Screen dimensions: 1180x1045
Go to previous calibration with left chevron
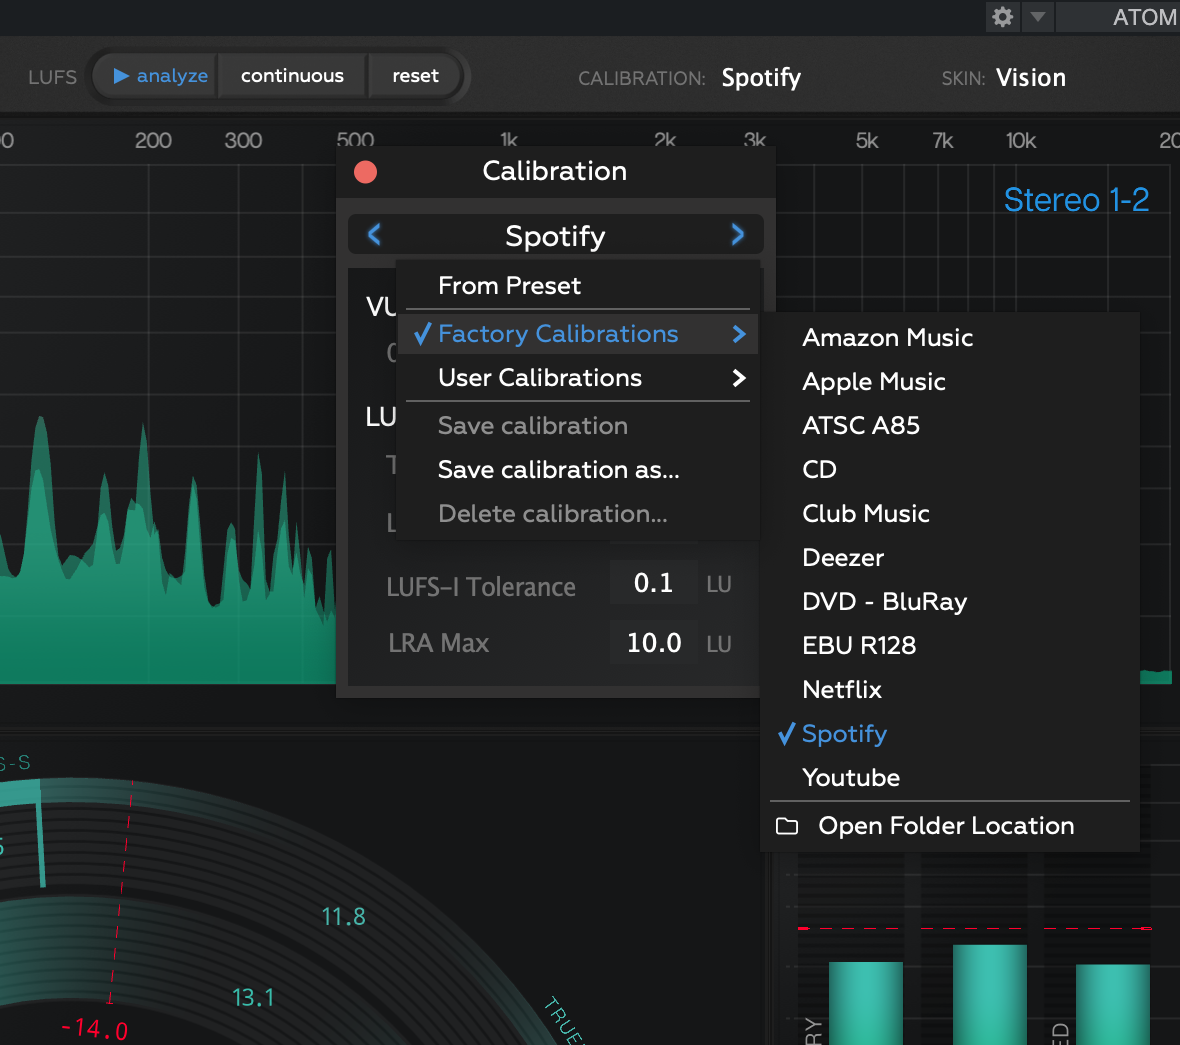pyautogui.click(x=375, y=235)
